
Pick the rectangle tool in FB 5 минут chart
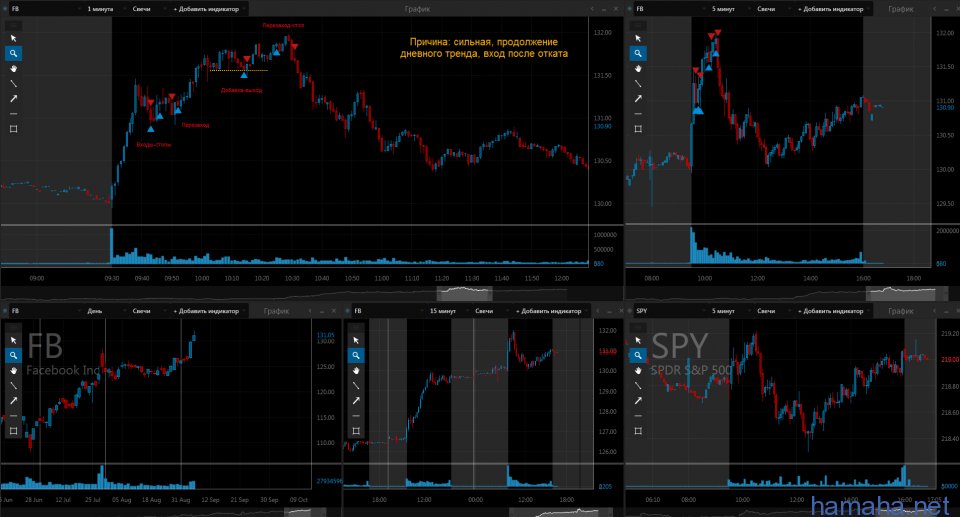(638, 129)
